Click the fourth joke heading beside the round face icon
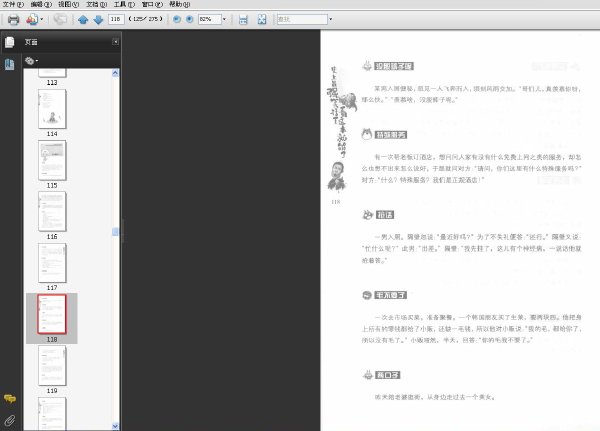The image size is (600, 431). tap(390, 295)
